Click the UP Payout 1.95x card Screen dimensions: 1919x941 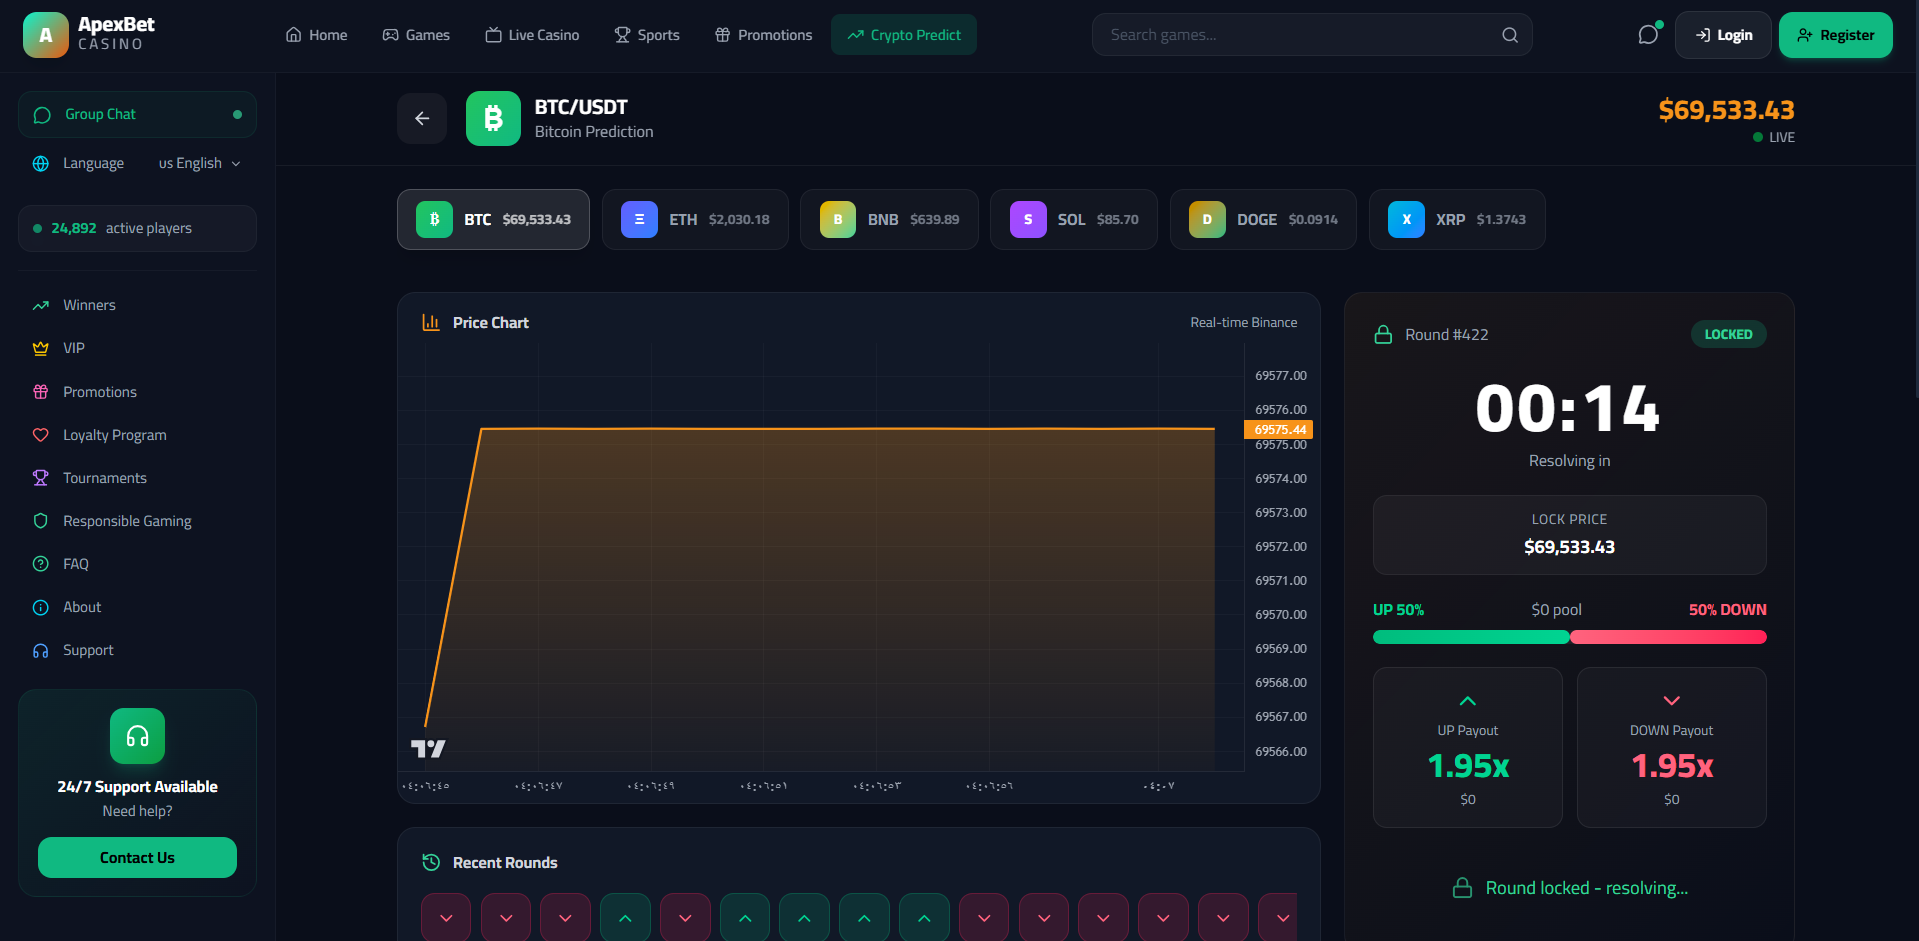1468,748
